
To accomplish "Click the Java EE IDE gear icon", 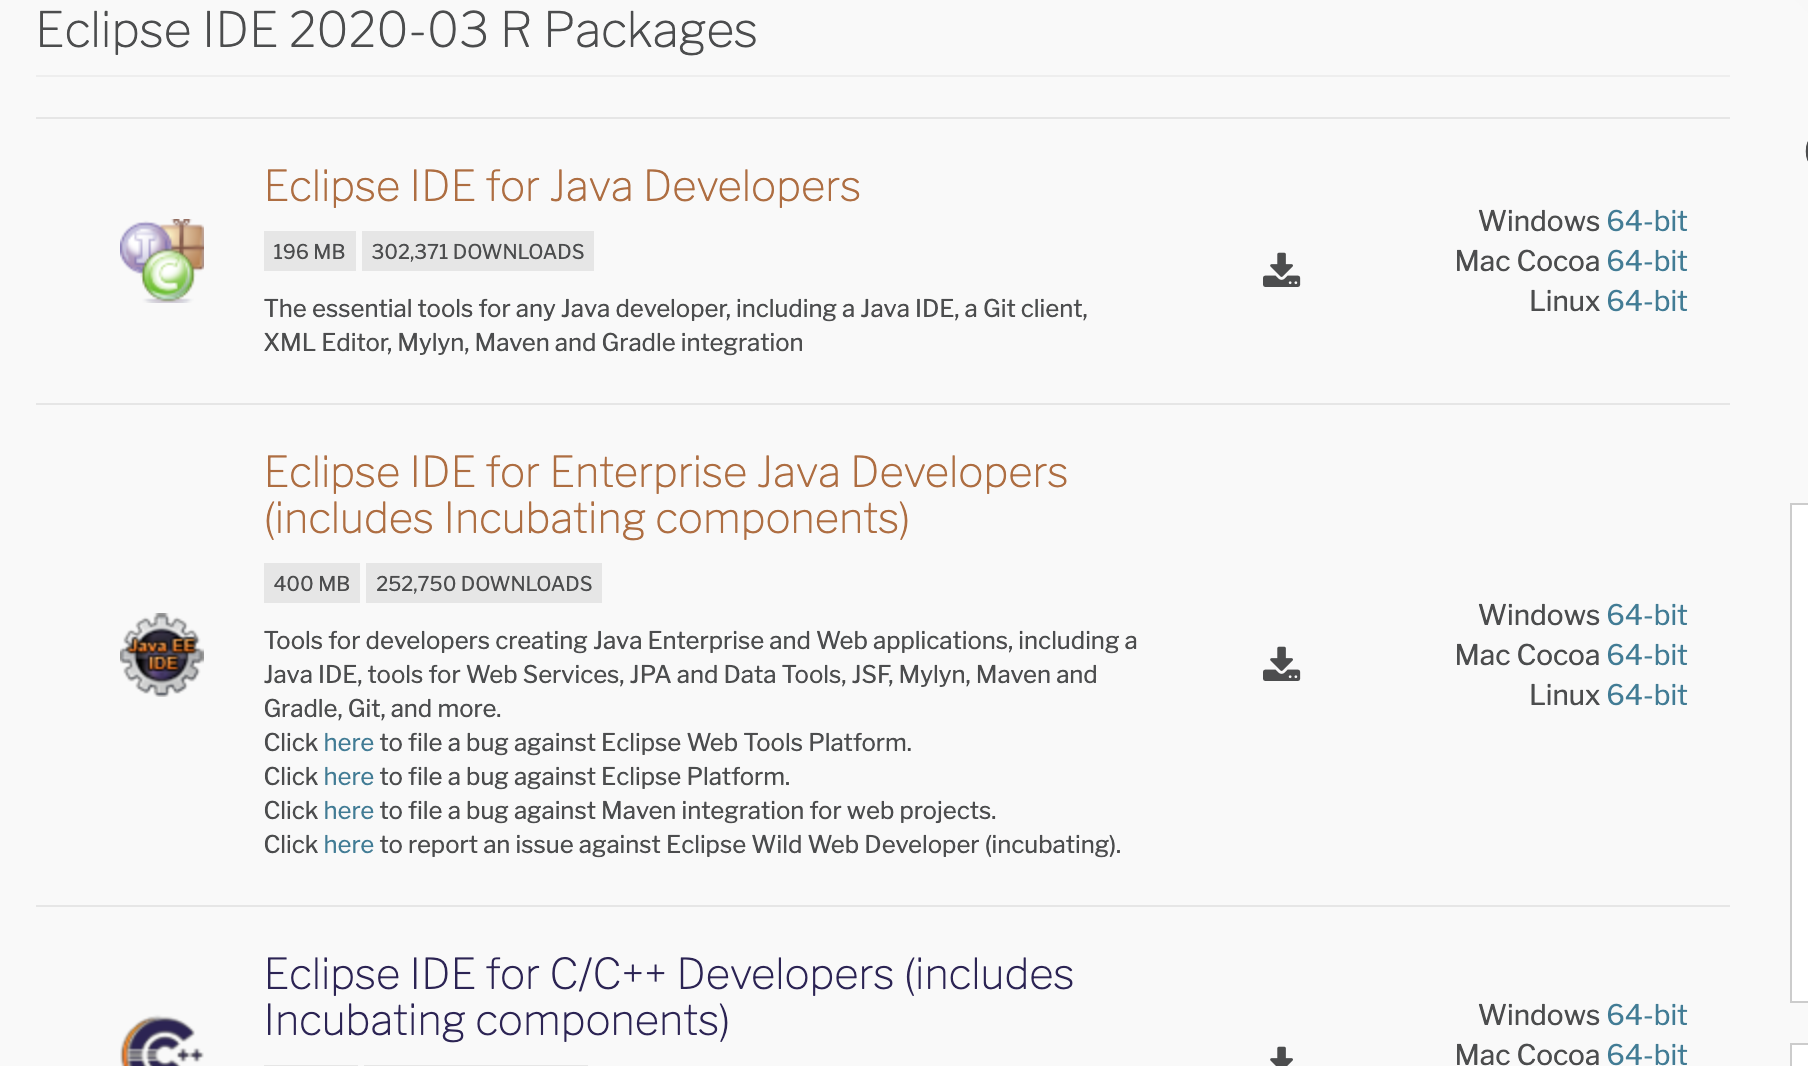I will click(x=162, y=655).
